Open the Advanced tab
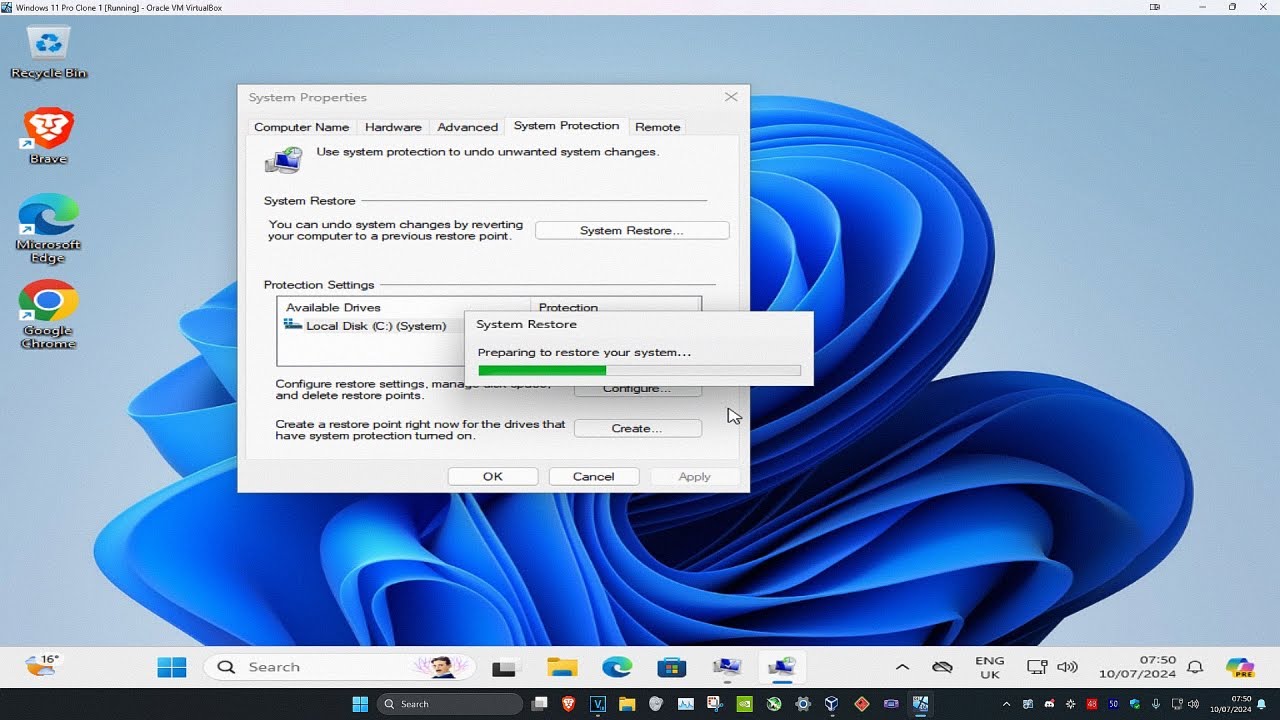This screenshot has height=720, width=1280. [467, 127]
